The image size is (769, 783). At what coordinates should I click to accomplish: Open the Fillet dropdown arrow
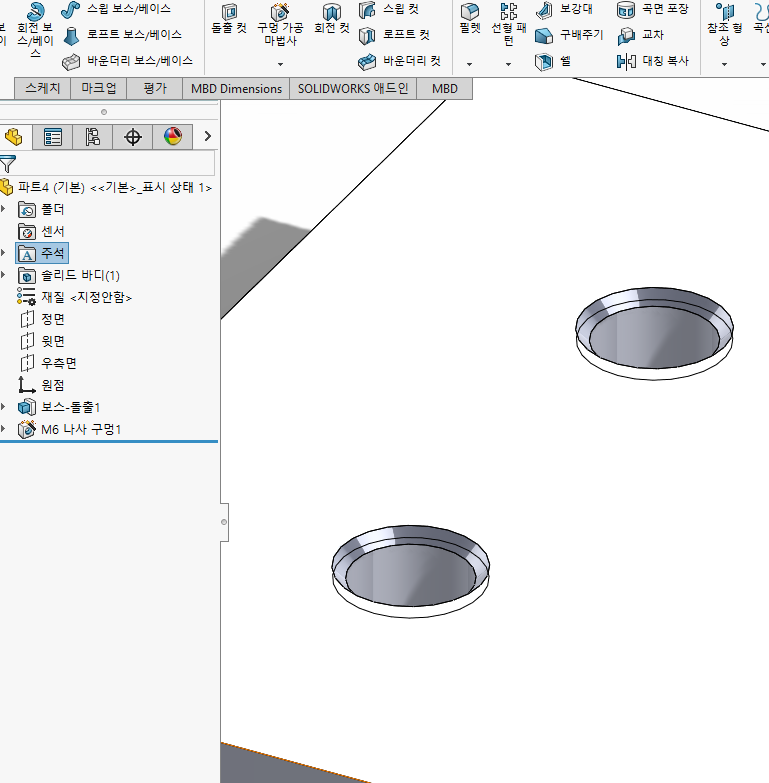pos(469,64)
